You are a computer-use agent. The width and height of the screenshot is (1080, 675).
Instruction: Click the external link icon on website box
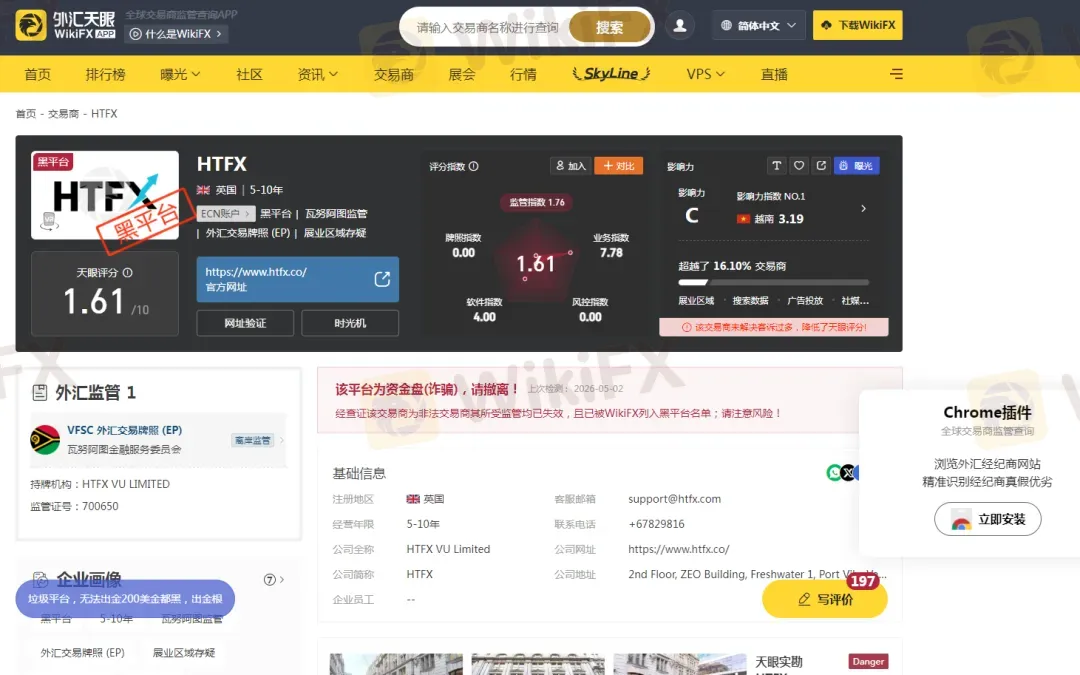point(382,279)
